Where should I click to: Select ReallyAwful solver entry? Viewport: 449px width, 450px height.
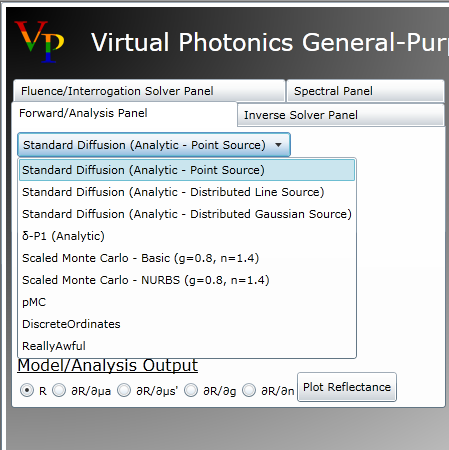click(187, 346)
